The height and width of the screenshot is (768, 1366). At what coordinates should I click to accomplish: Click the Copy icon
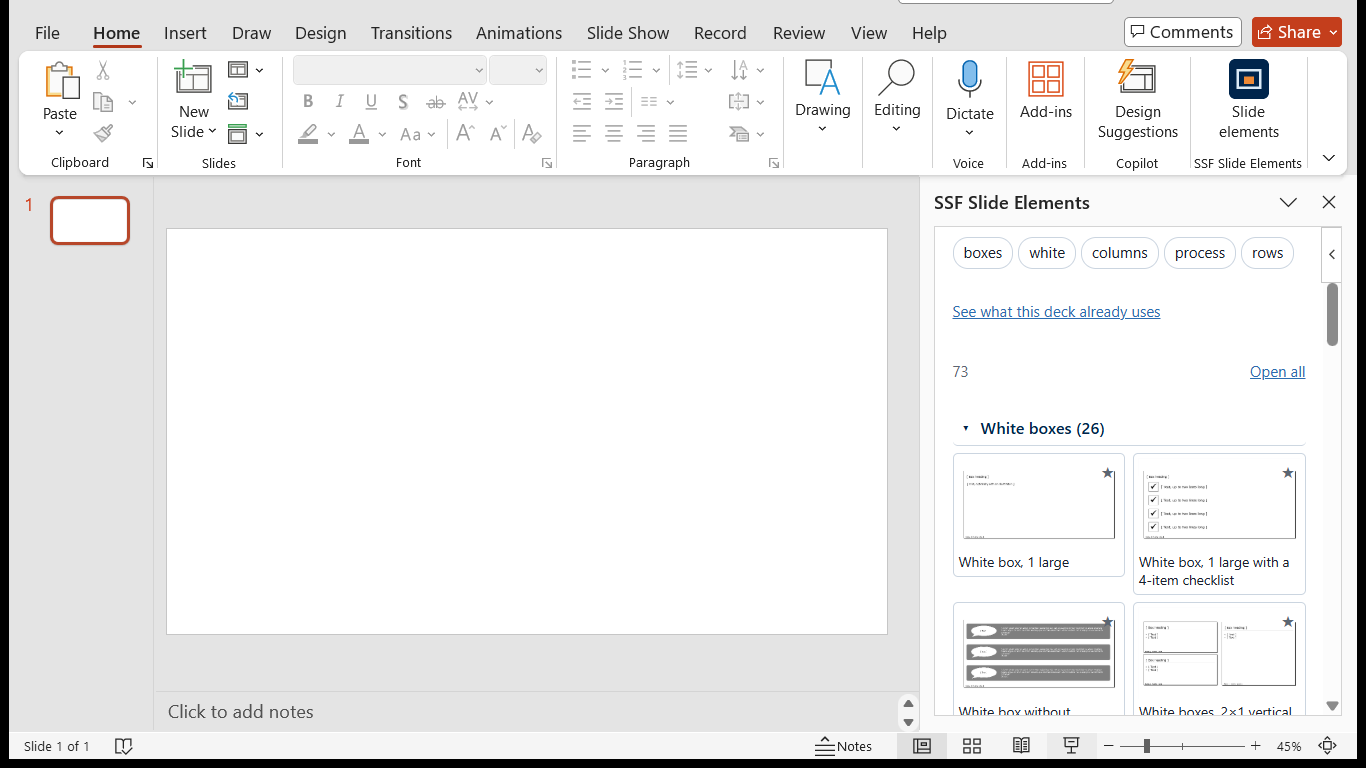[103, 102]
